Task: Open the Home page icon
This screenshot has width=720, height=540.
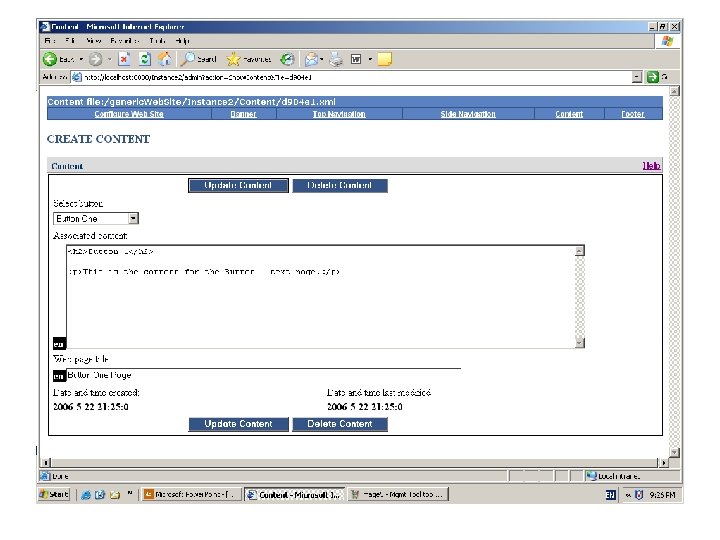Action: 165,59
